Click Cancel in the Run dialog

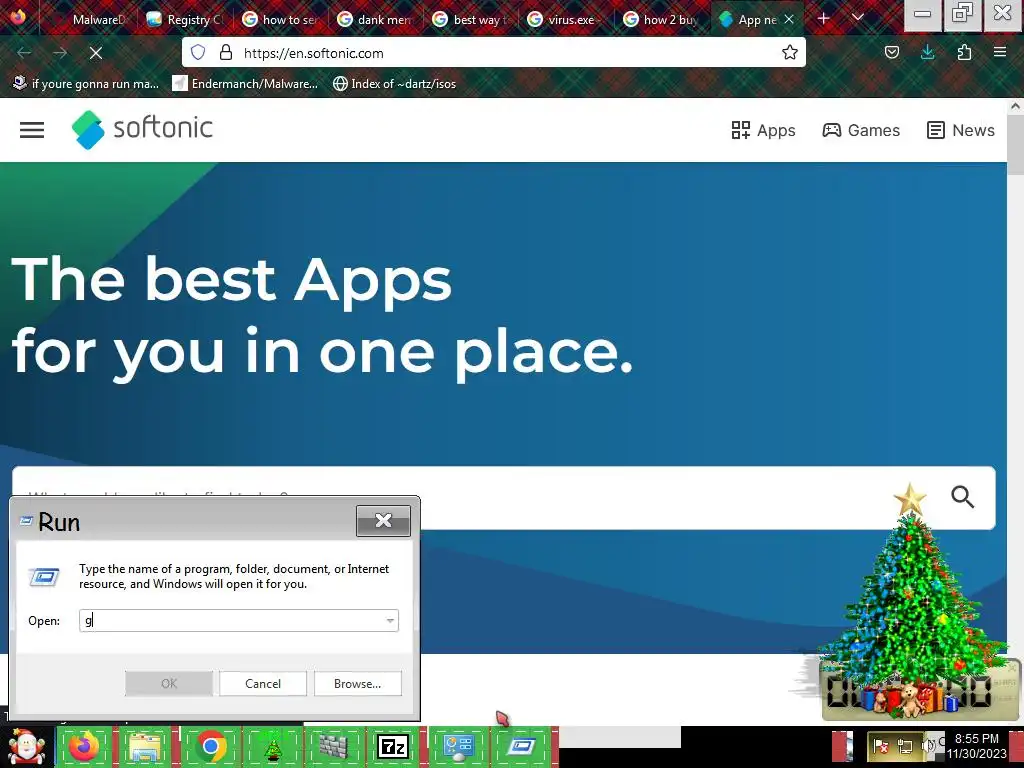click(x=263, y=683)
